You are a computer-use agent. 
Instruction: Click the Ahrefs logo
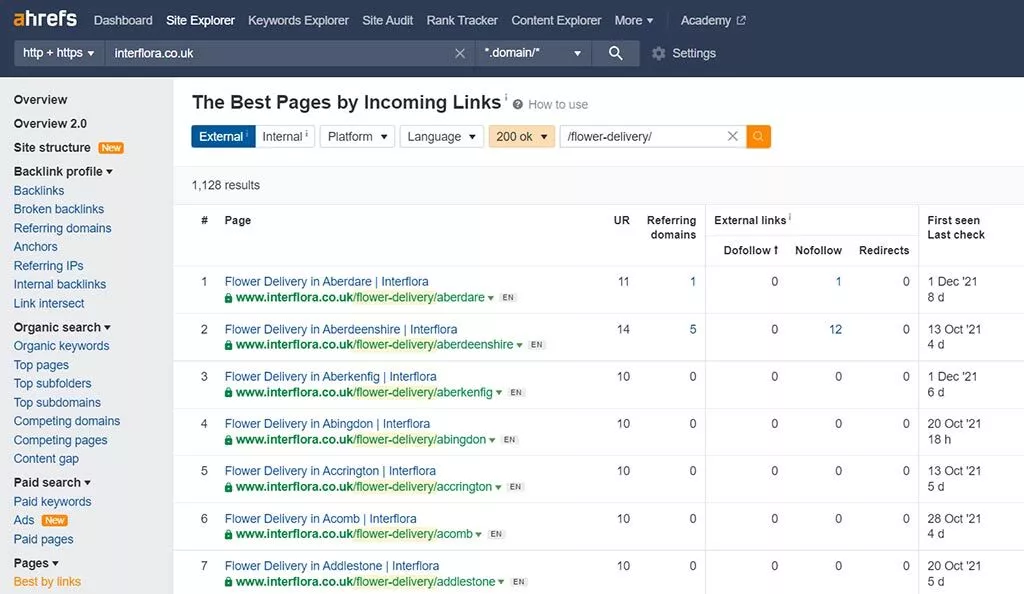(x=45, y=20)
